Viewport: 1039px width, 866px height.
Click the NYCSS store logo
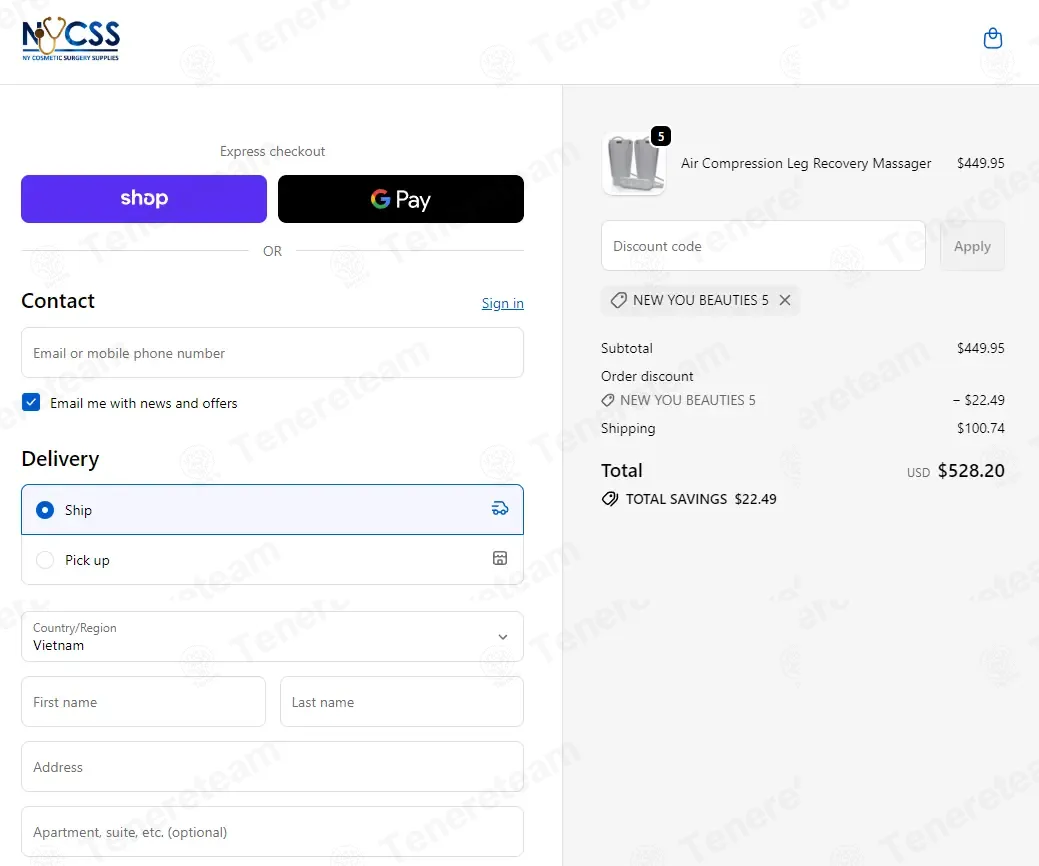(71, 39)
